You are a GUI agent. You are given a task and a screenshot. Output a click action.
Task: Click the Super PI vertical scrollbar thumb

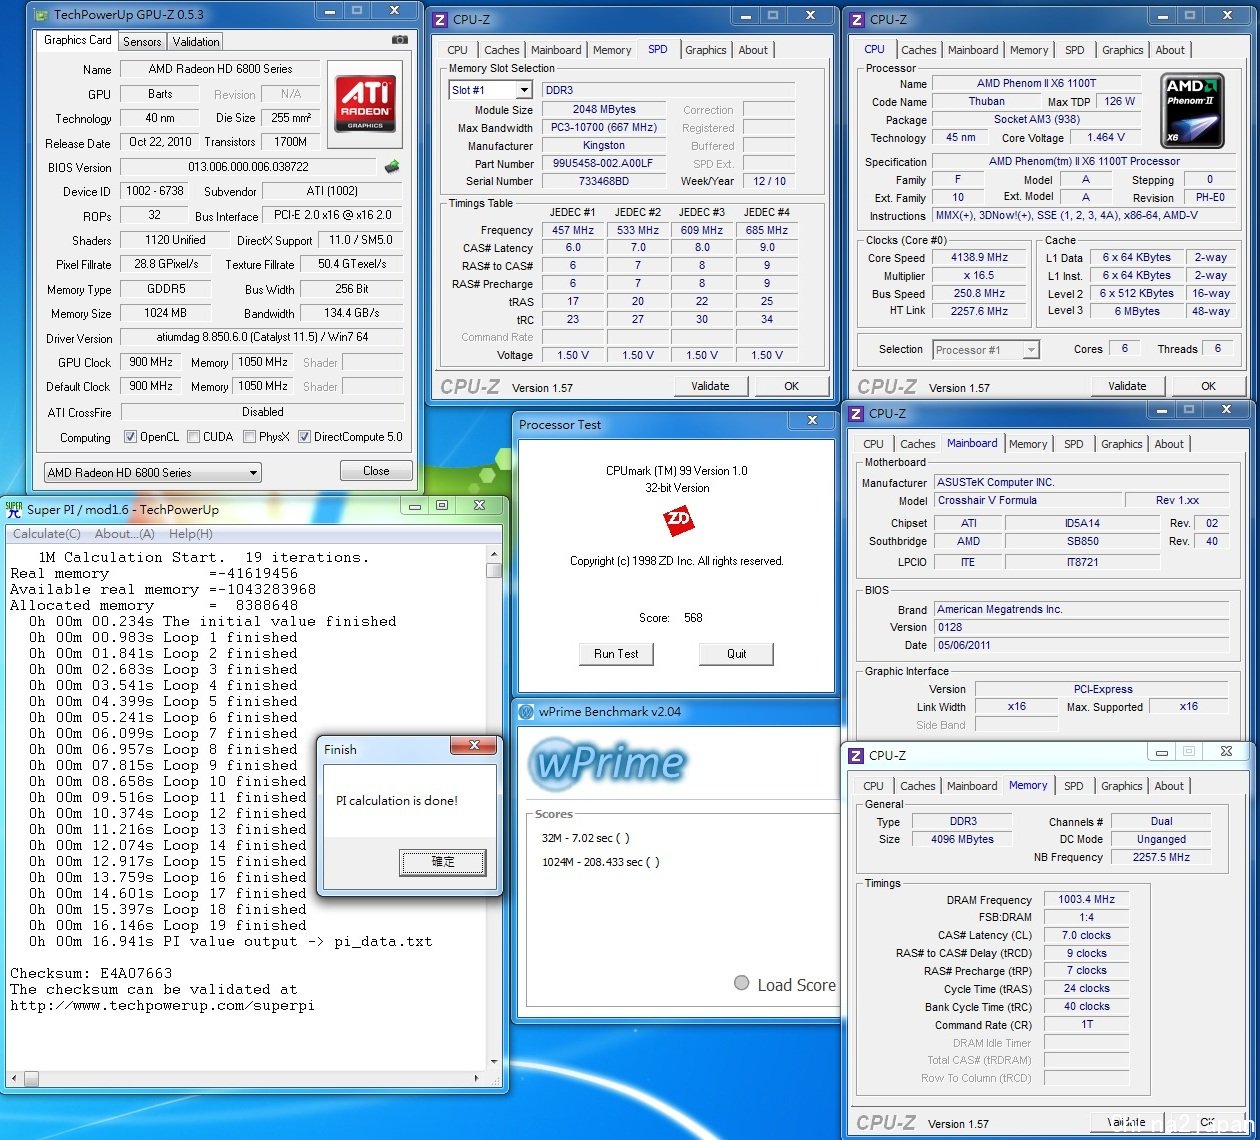pos(494,570)
